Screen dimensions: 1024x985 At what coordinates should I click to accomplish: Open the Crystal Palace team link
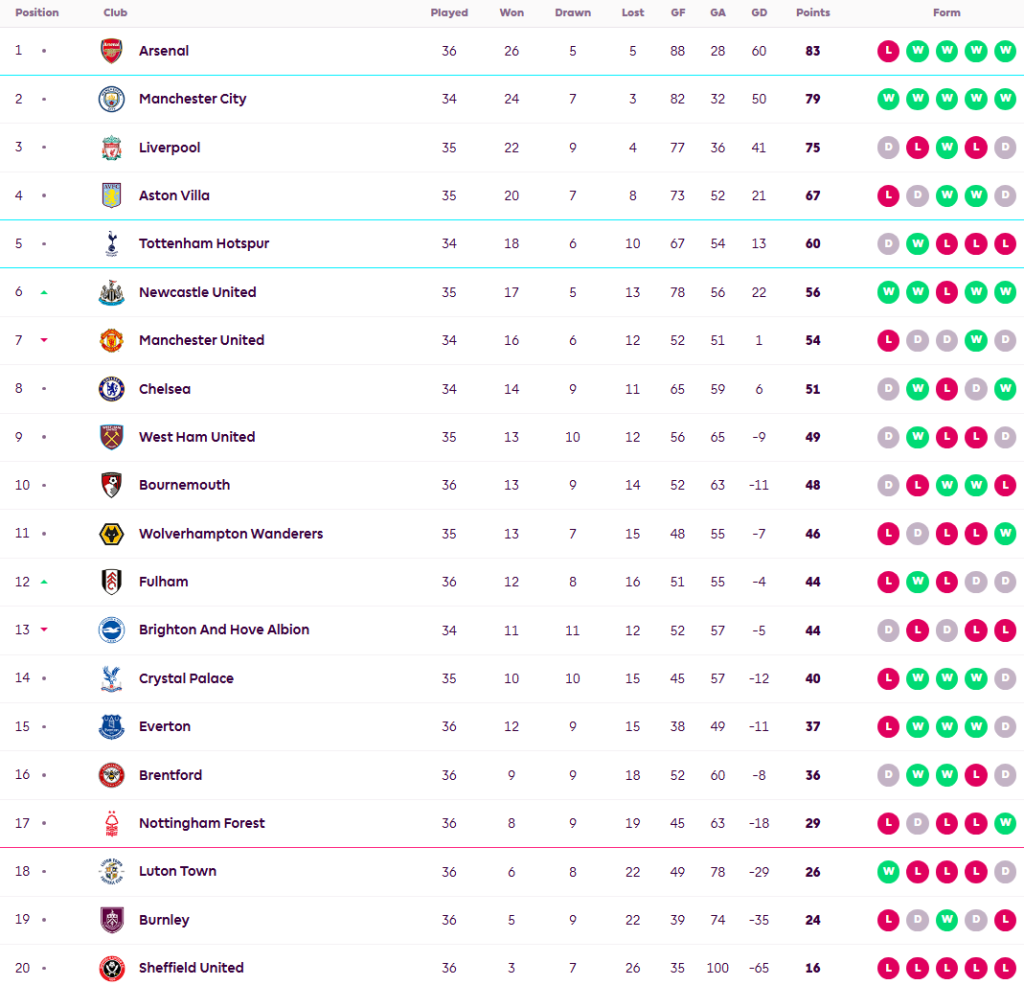pos(186,678)
